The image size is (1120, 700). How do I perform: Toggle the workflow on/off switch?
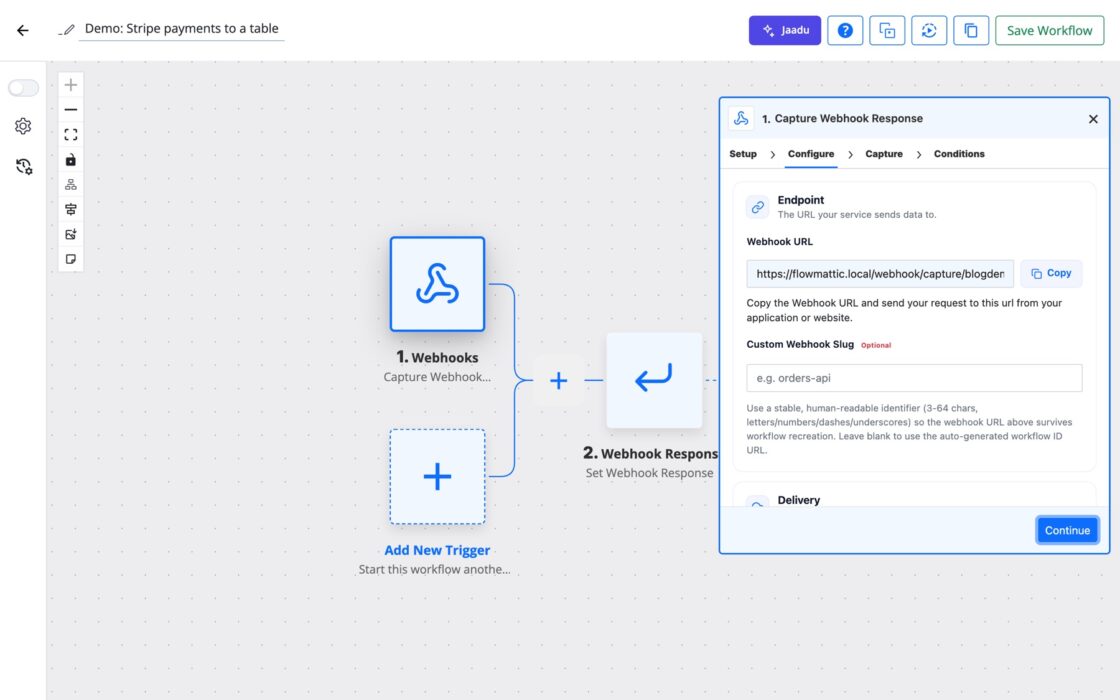pos(23,87)
